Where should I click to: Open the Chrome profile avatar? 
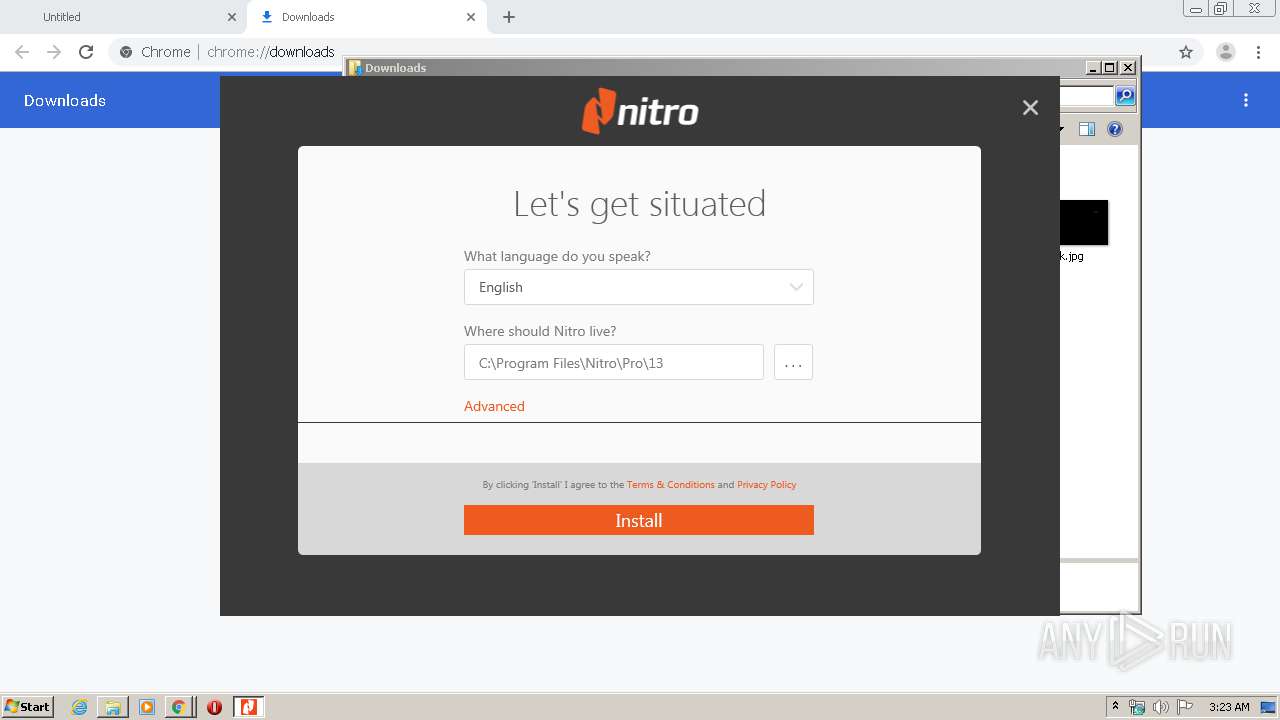click(x=1225, y=52)
